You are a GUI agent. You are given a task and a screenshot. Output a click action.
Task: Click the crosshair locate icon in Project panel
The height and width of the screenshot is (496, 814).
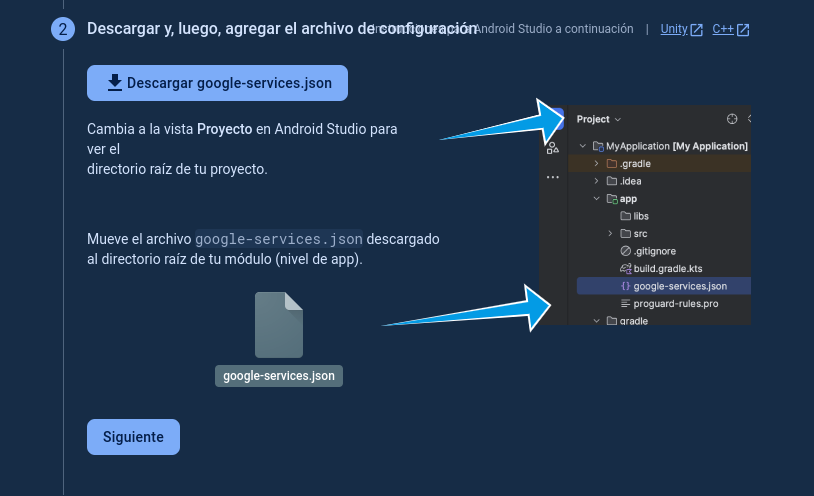pos(732,119)
